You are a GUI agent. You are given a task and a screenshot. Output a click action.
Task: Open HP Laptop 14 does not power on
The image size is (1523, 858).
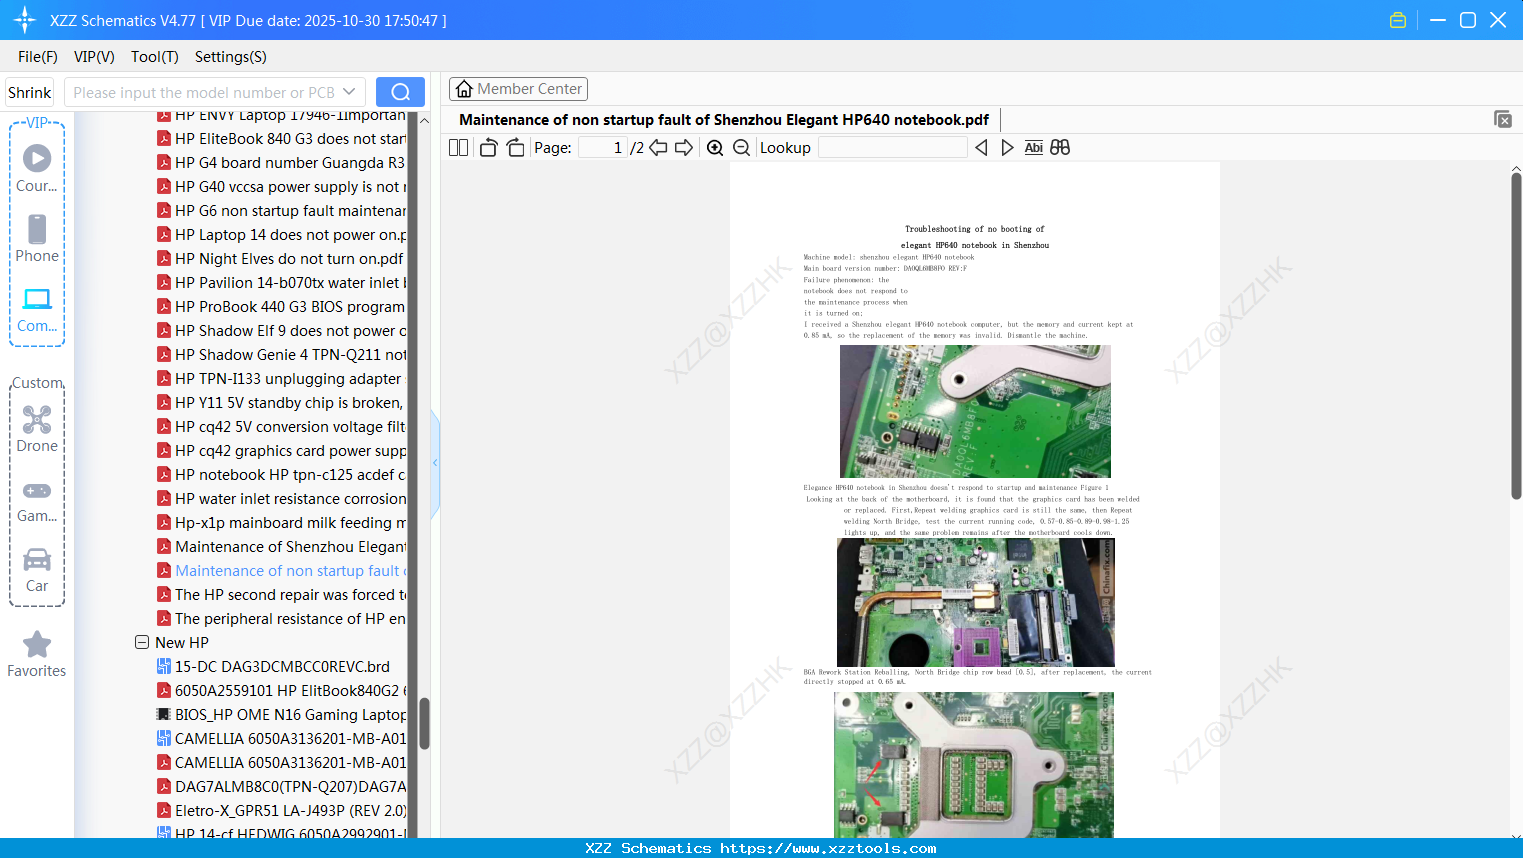tap(281, 235)
